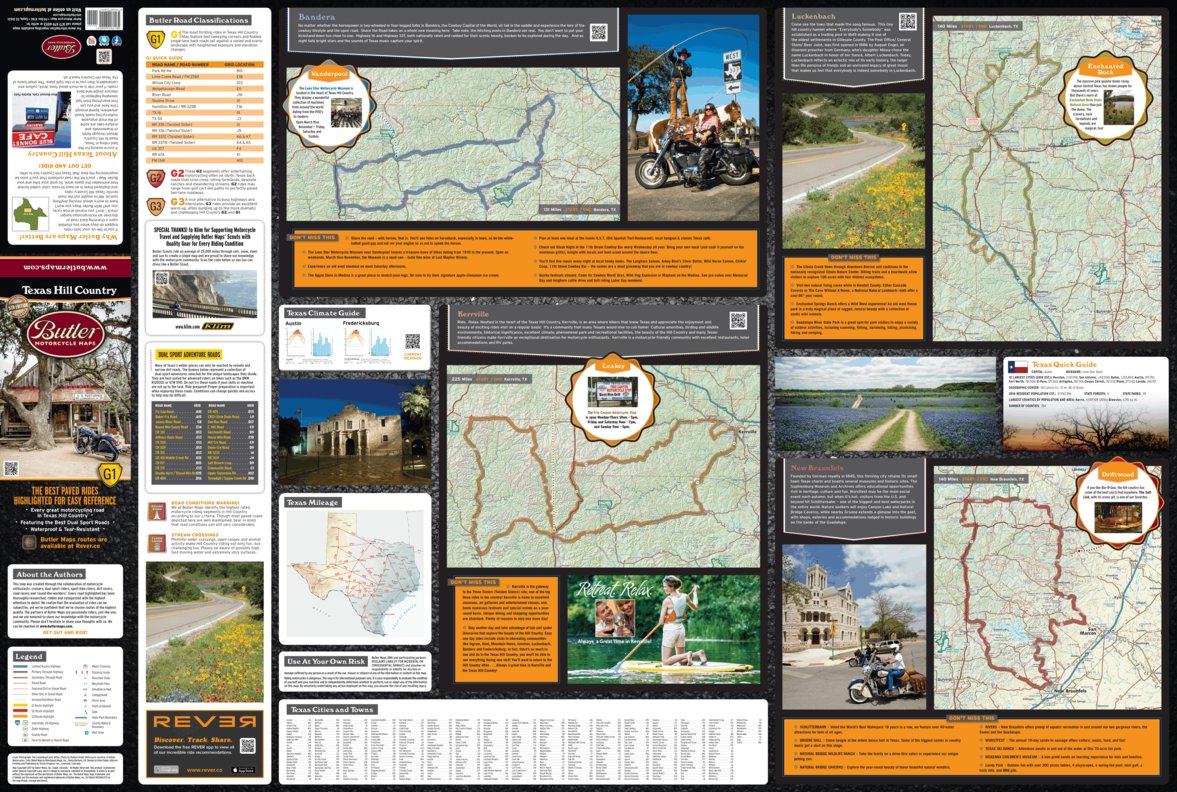Click the G3 classification badge
The height and width of the screenshot is (792, 1177).
[x=156, y=204]
